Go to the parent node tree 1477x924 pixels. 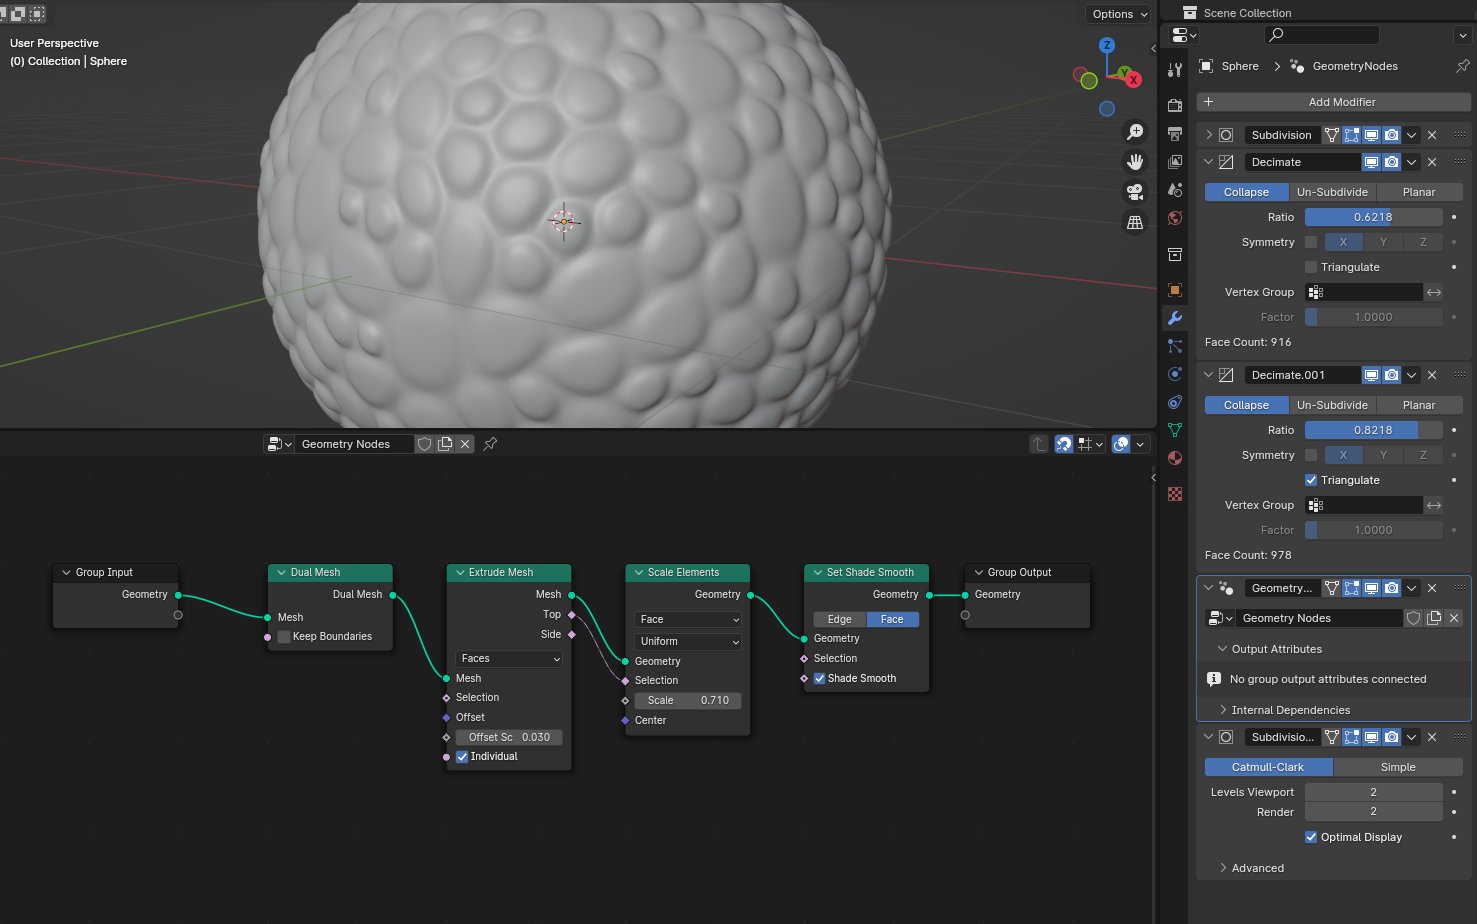coord(1039,444)
